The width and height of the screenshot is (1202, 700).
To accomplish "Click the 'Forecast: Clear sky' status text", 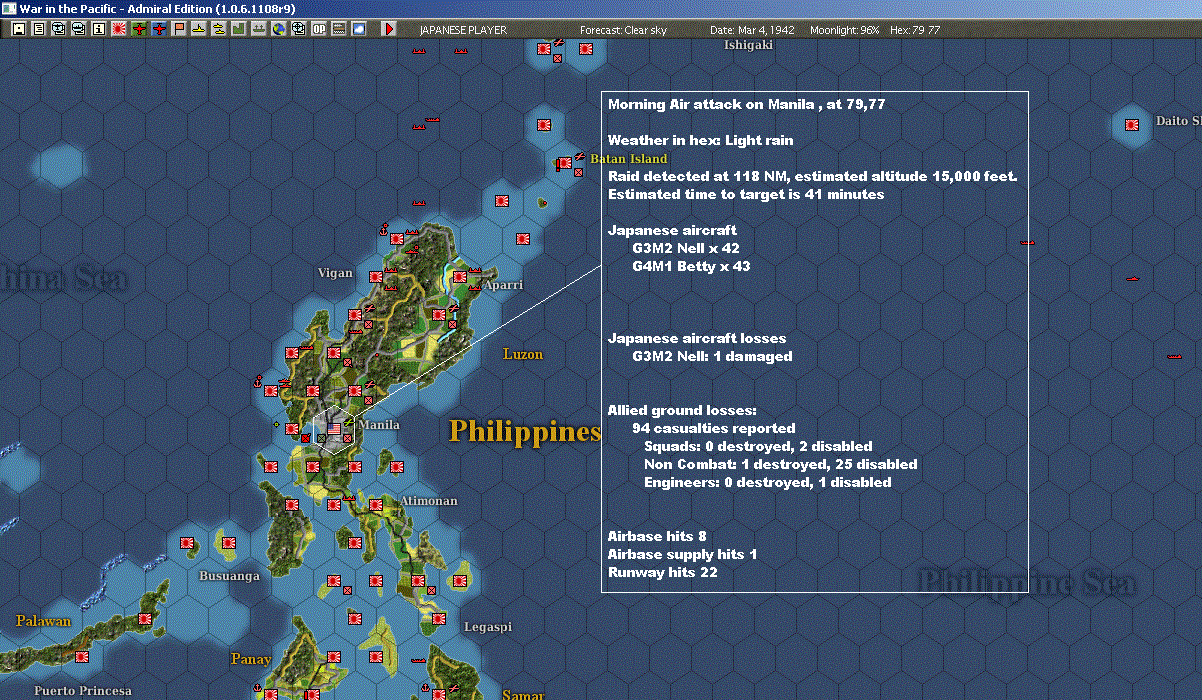I will click(x=623, y=30).
